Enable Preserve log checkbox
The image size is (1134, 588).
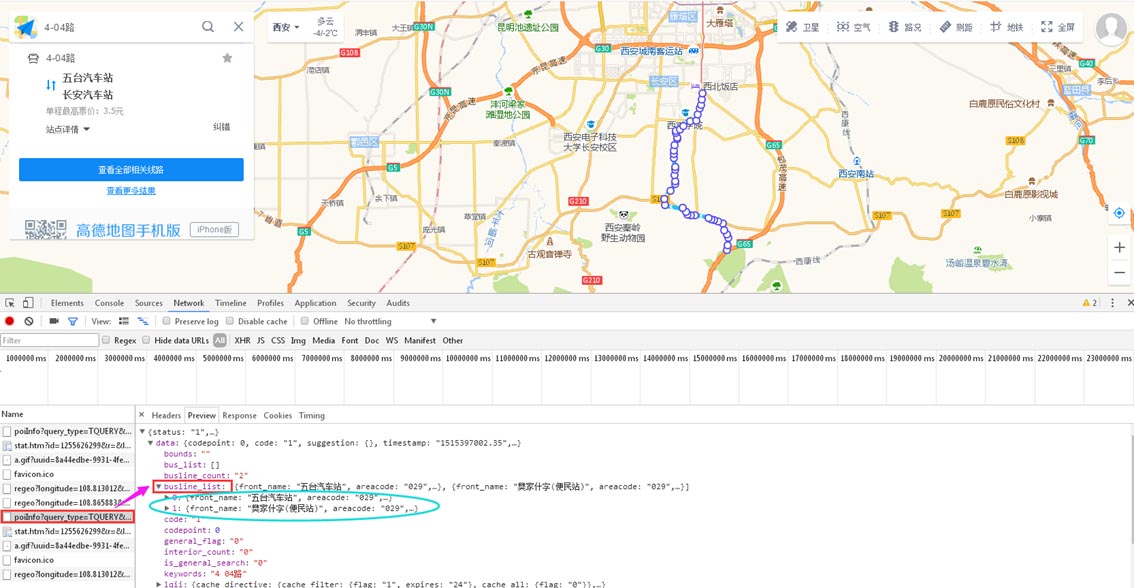(x=166, y=321)
